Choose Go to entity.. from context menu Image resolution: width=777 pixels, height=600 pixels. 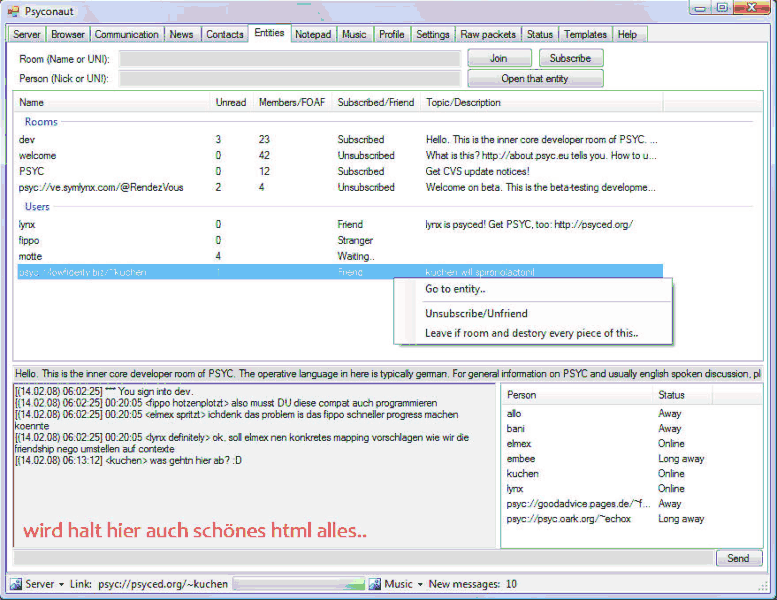point(533,289)
